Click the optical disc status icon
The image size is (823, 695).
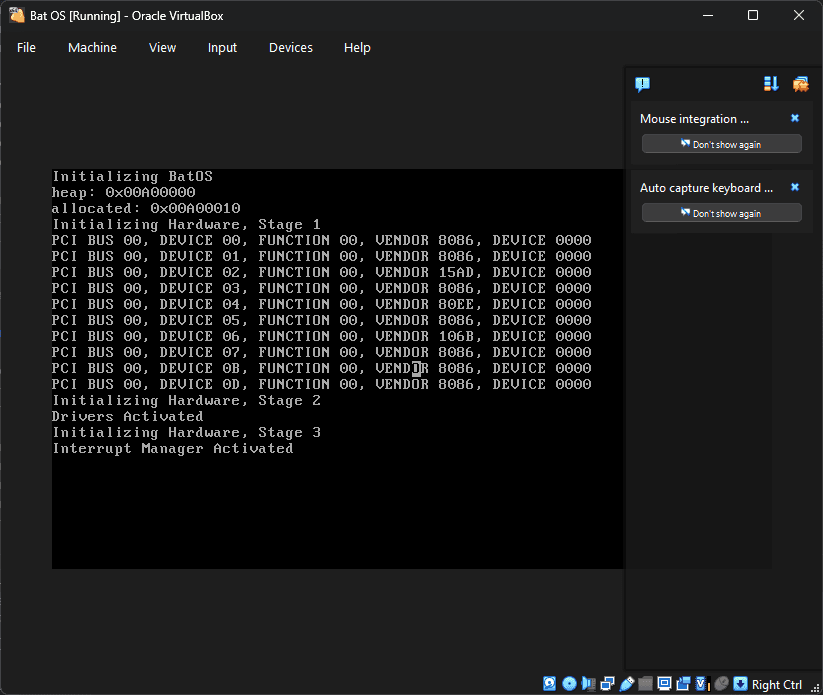pos(569,684)
